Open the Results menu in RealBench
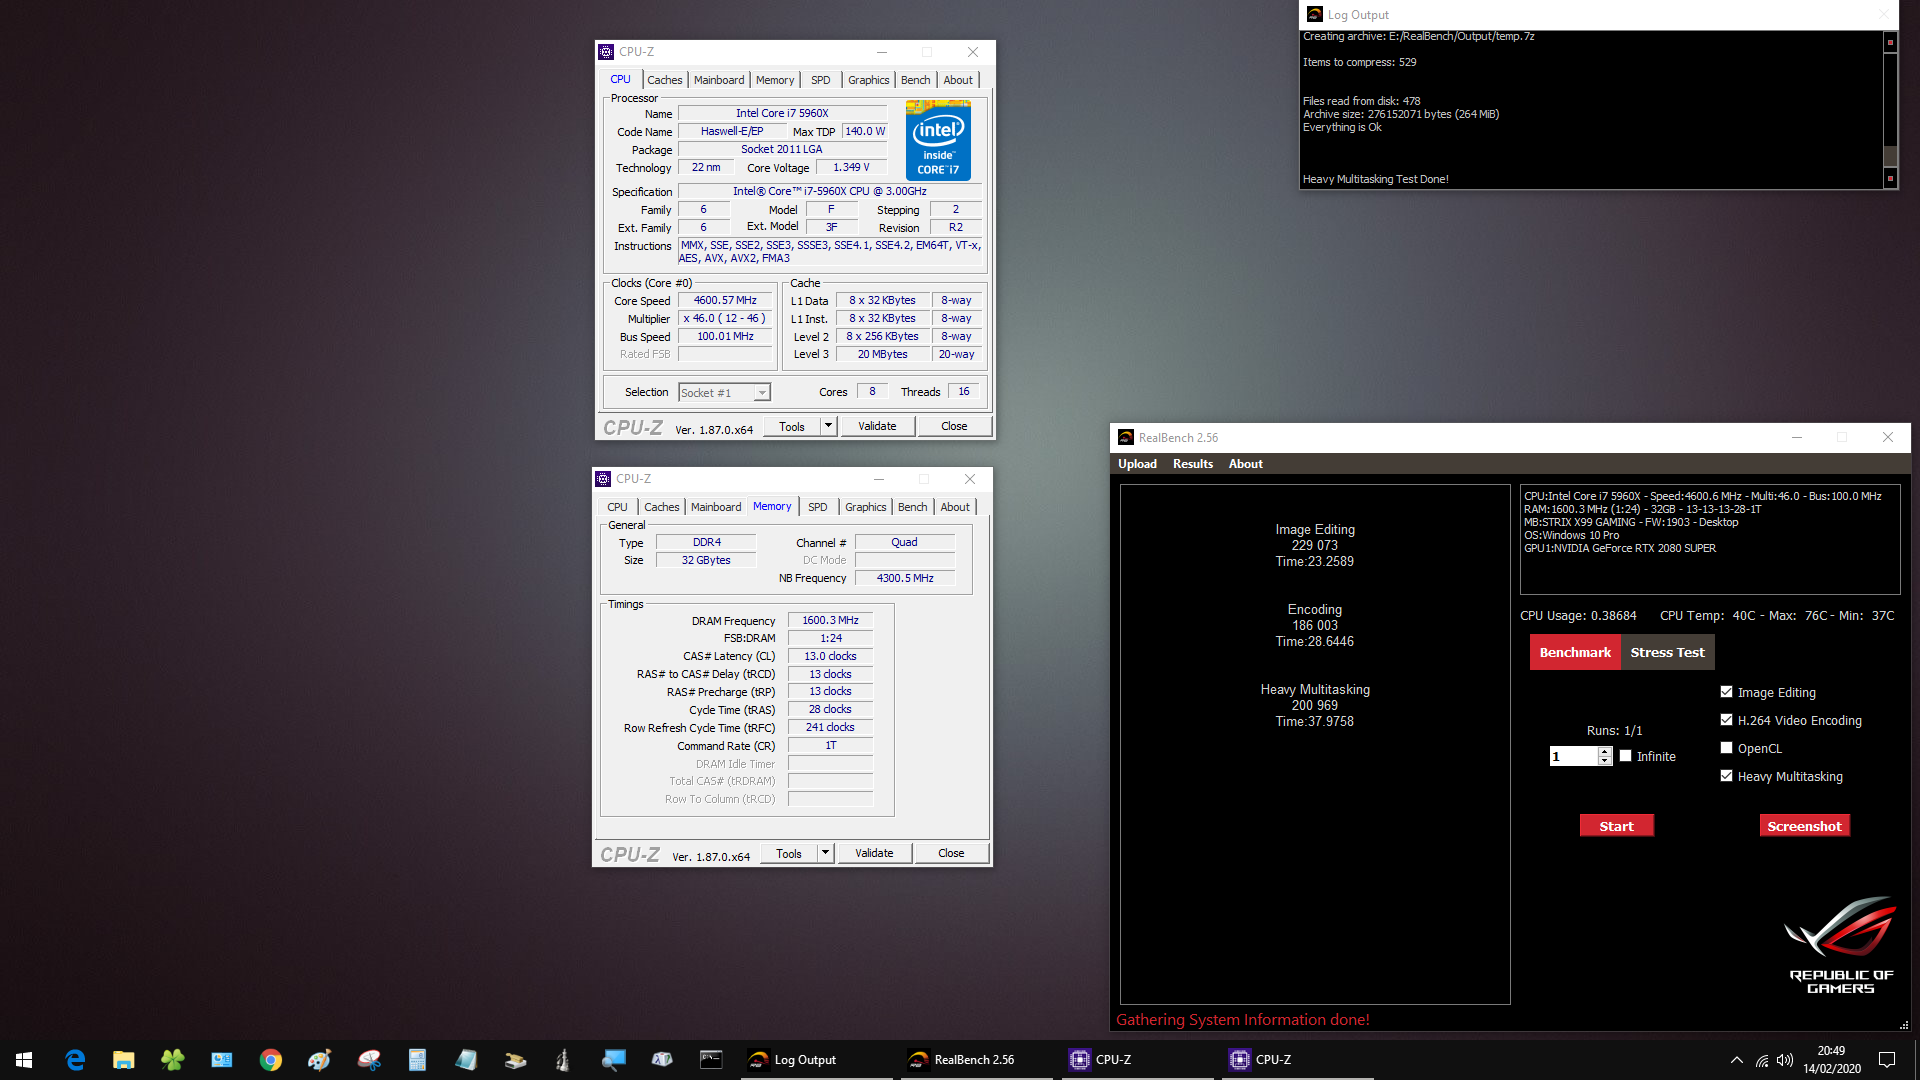Viewport: 1920px width, 1080px height. pyautogui.click(x=1192, y=463)
